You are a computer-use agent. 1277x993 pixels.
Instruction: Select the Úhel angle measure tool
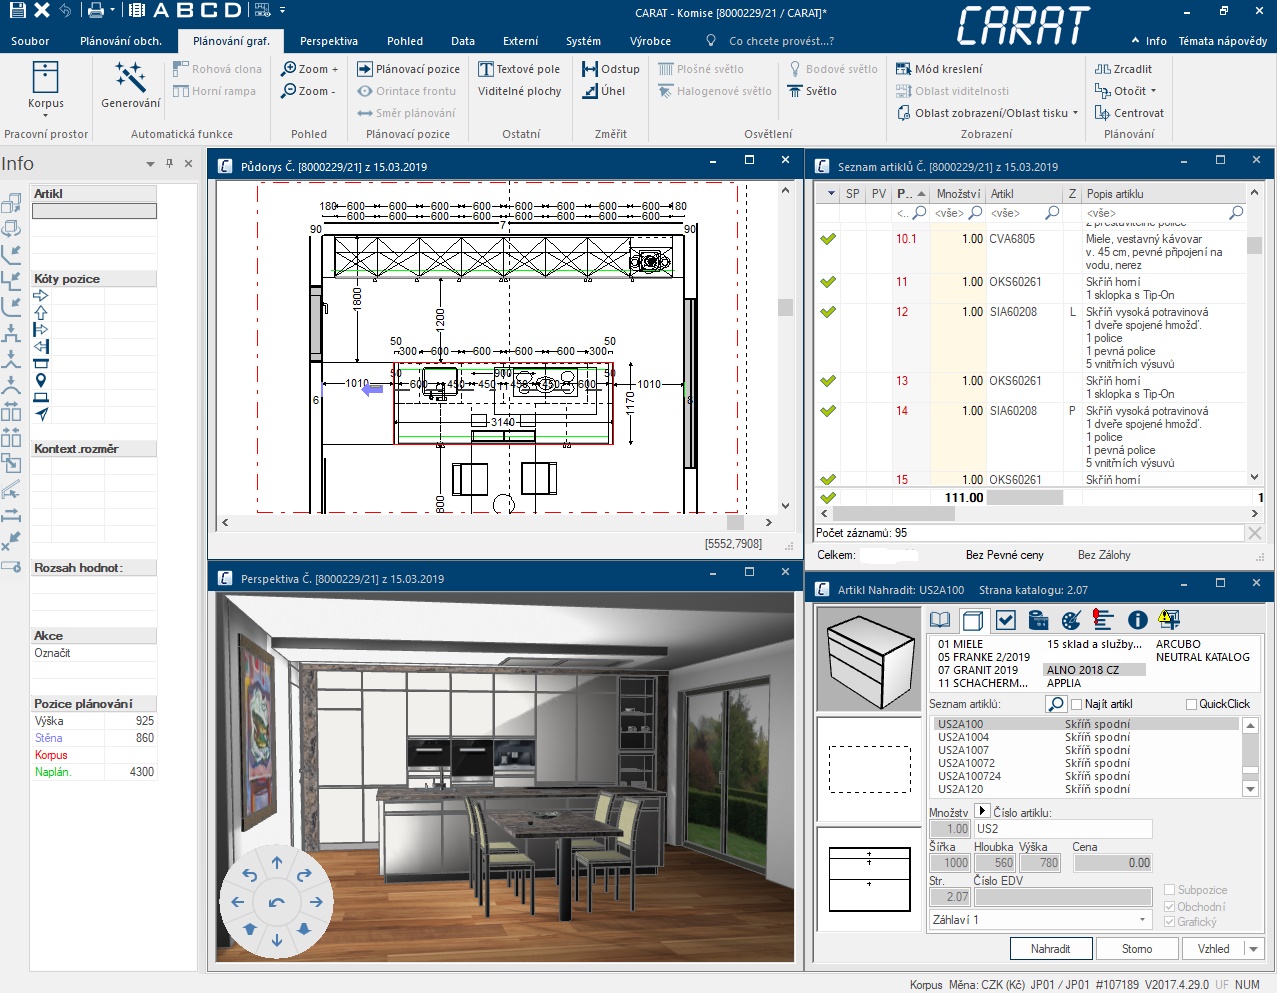pyautogui.click(x=604, y=91)
